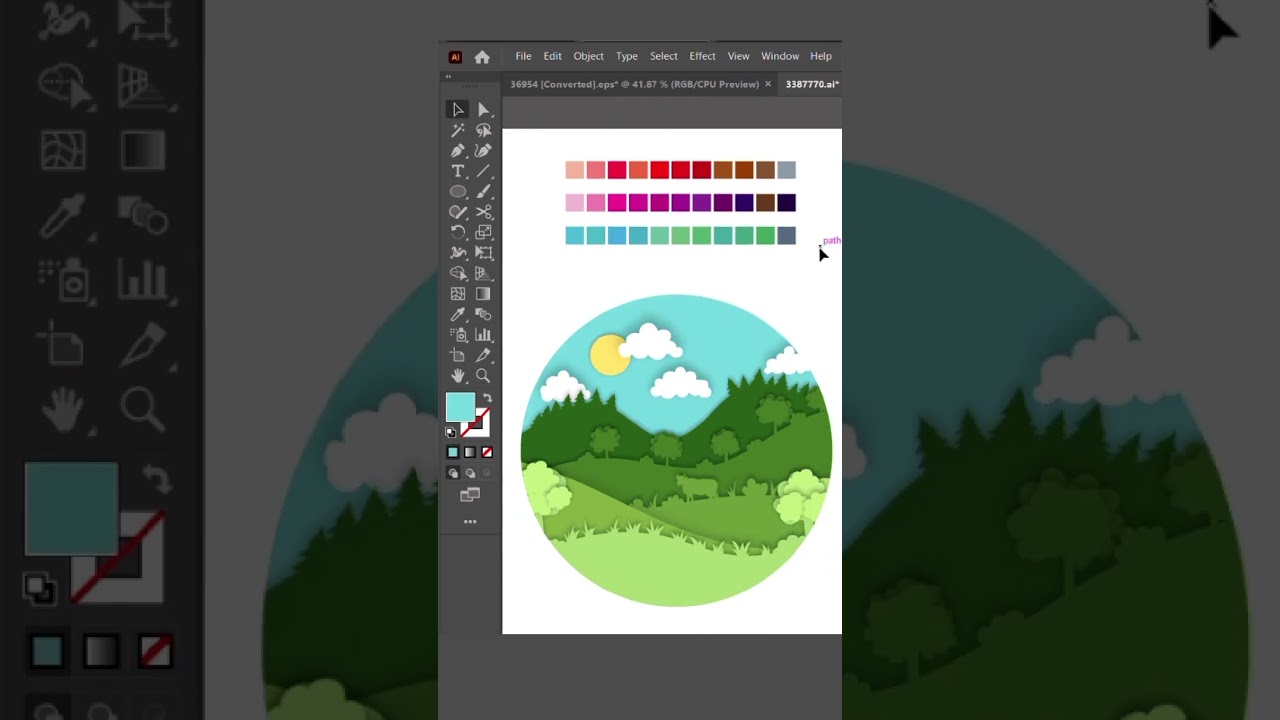Screen dimensions: 1280x720
Task: Collapse the toolbar with double-arrow
Action: coord(448,77)
